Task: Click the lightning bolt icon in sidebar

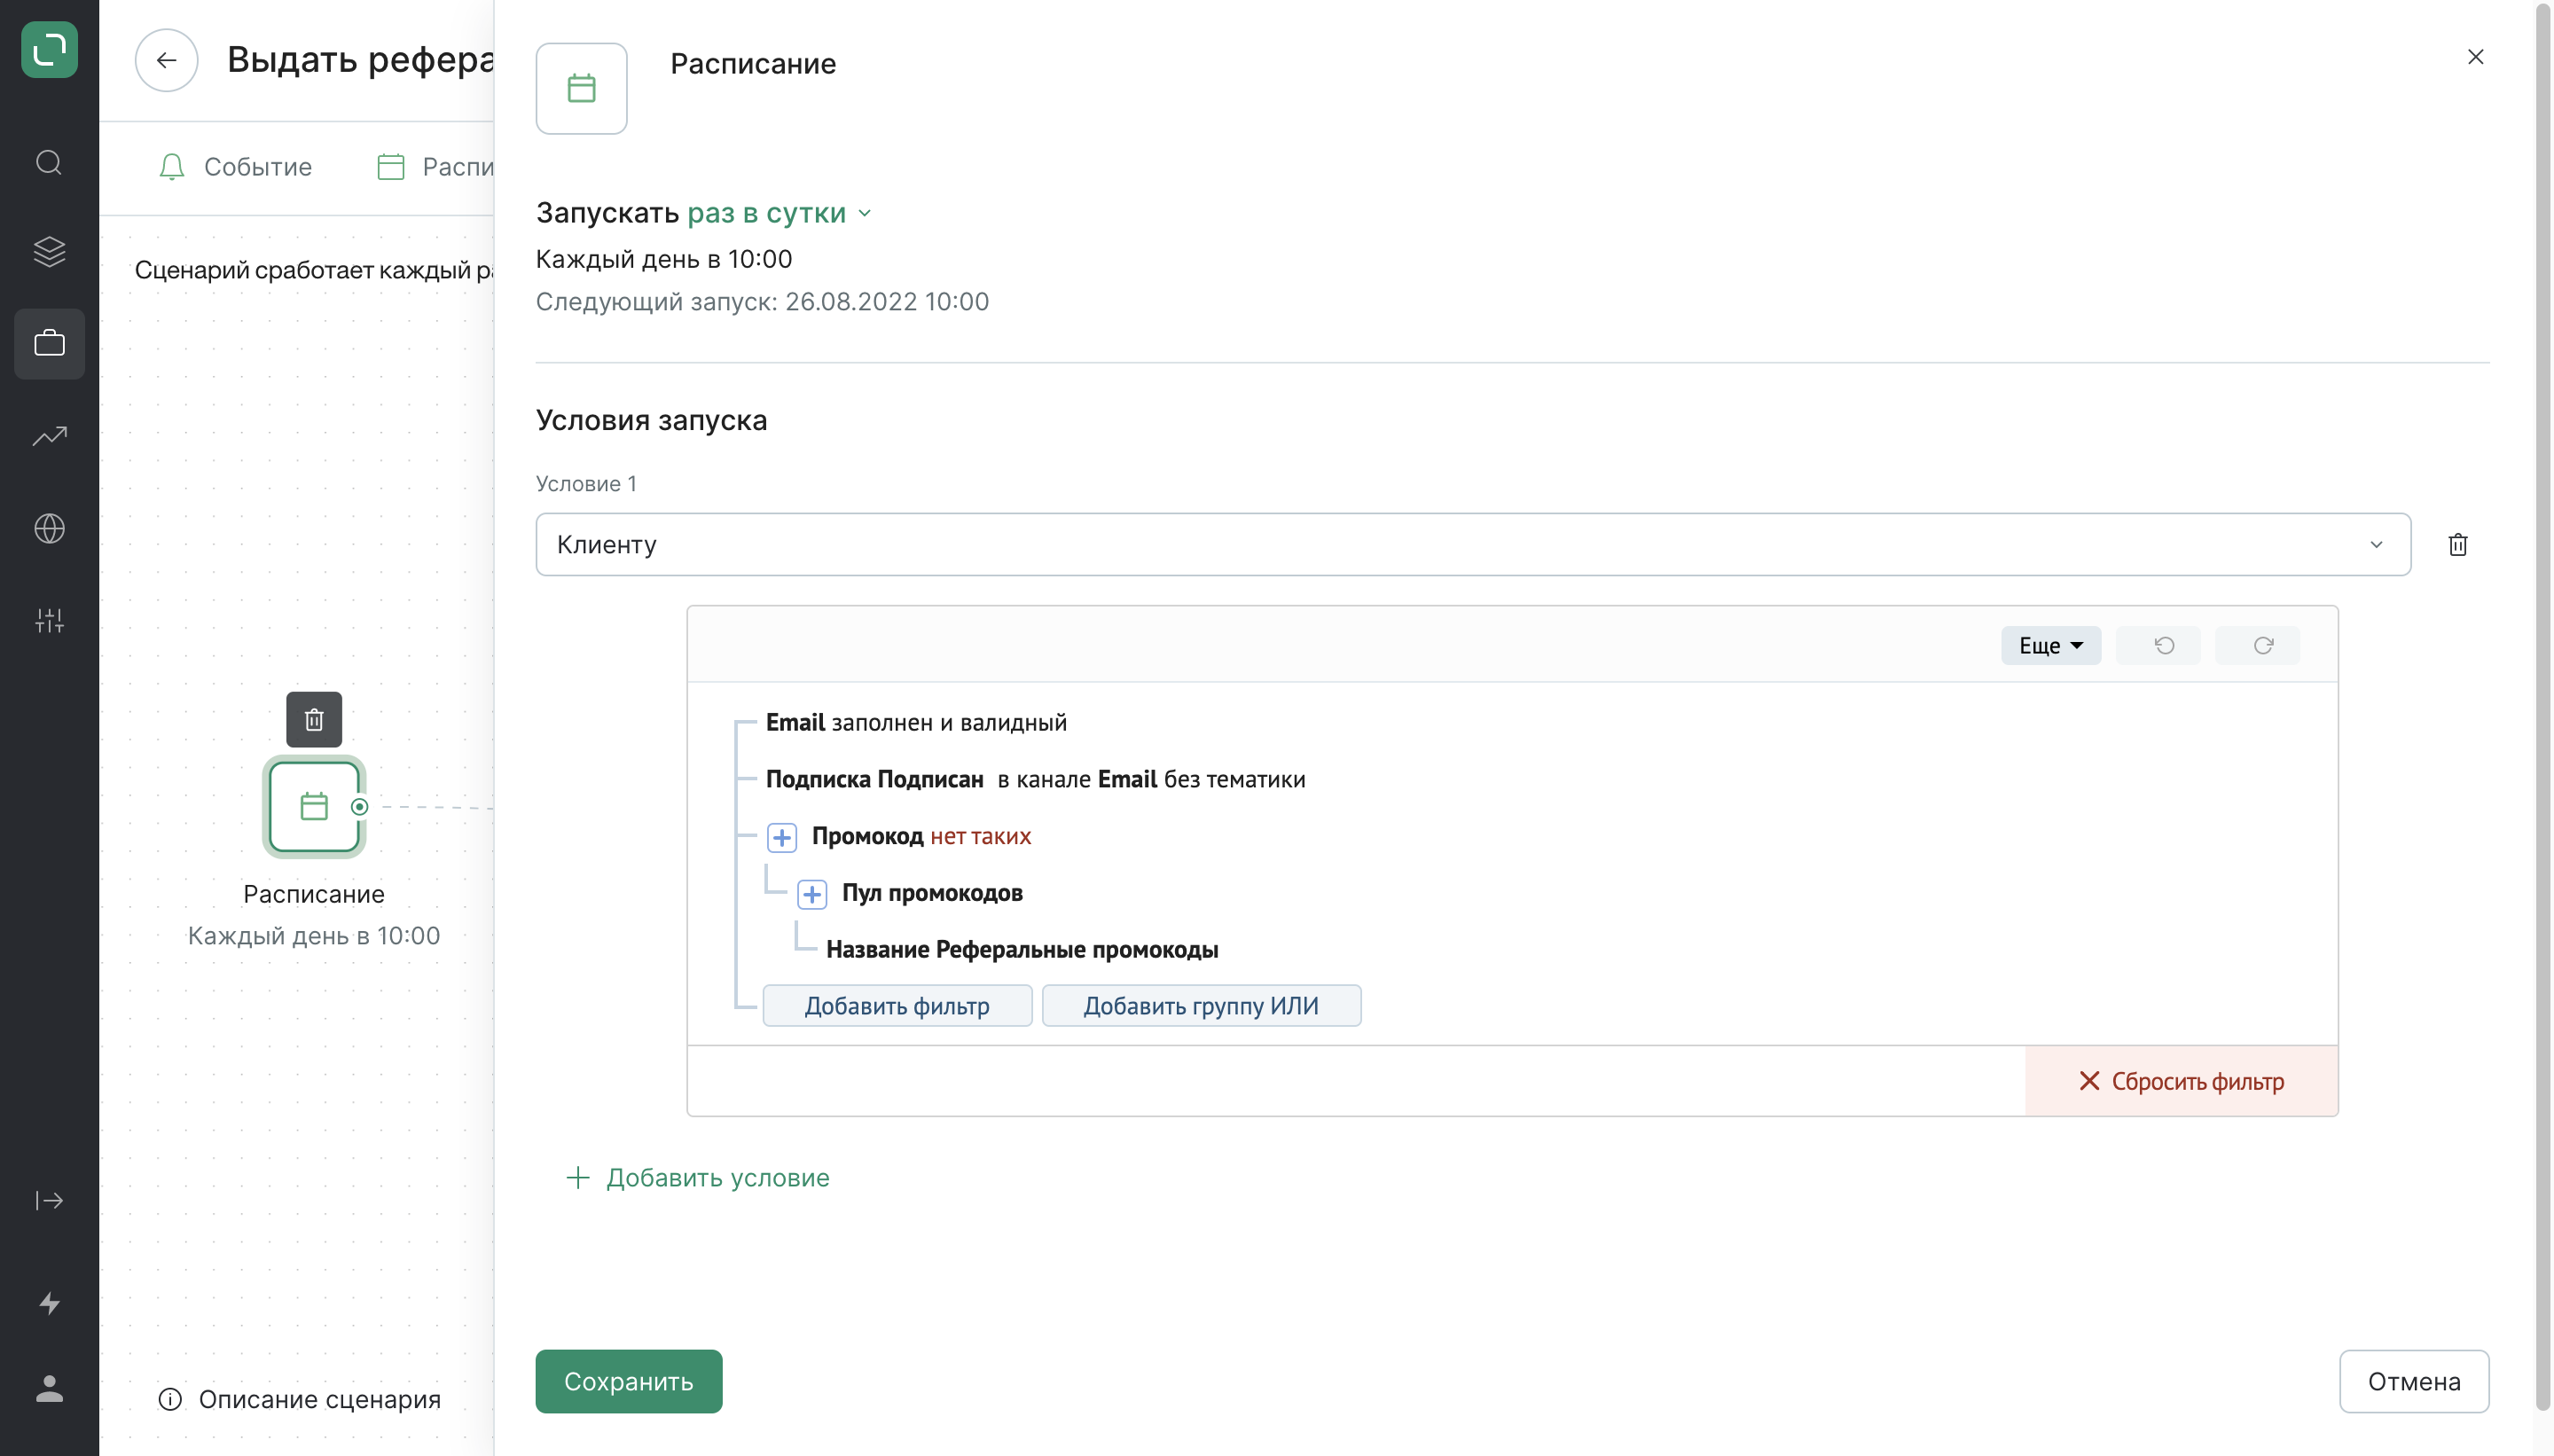Action: coord(49,1303)
